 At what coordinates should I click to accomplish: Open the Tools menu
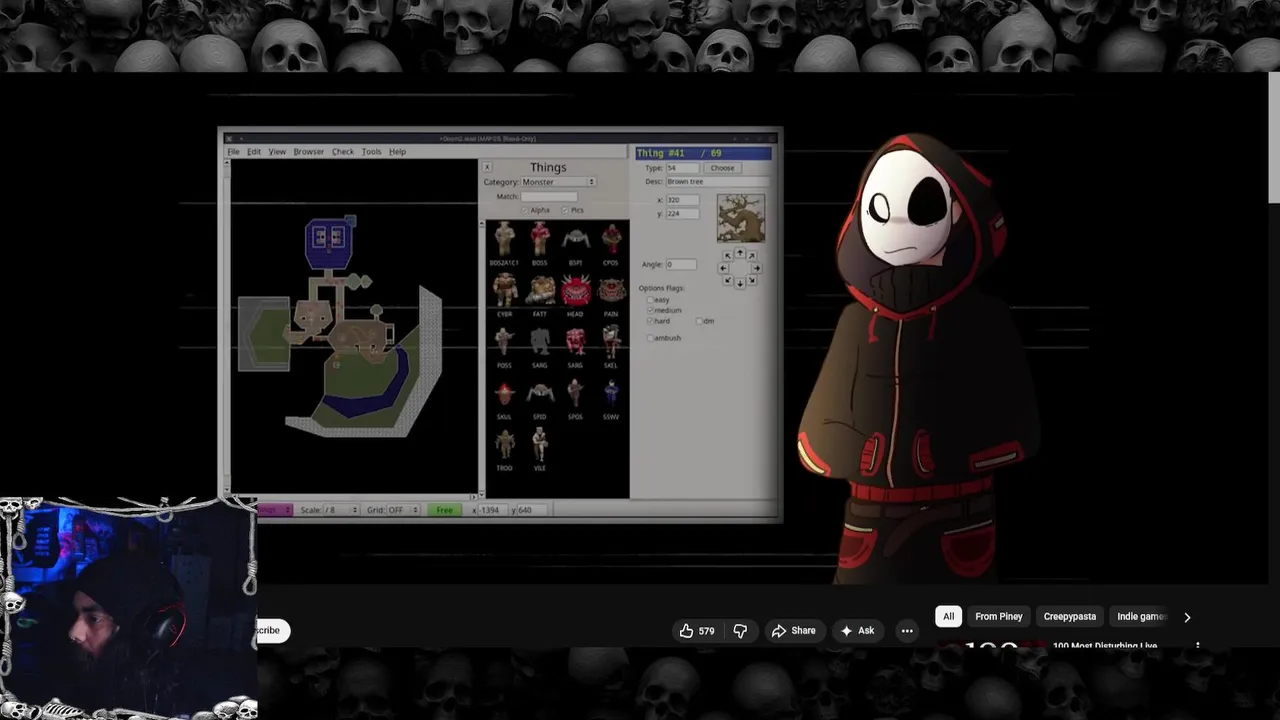[371, 152]
